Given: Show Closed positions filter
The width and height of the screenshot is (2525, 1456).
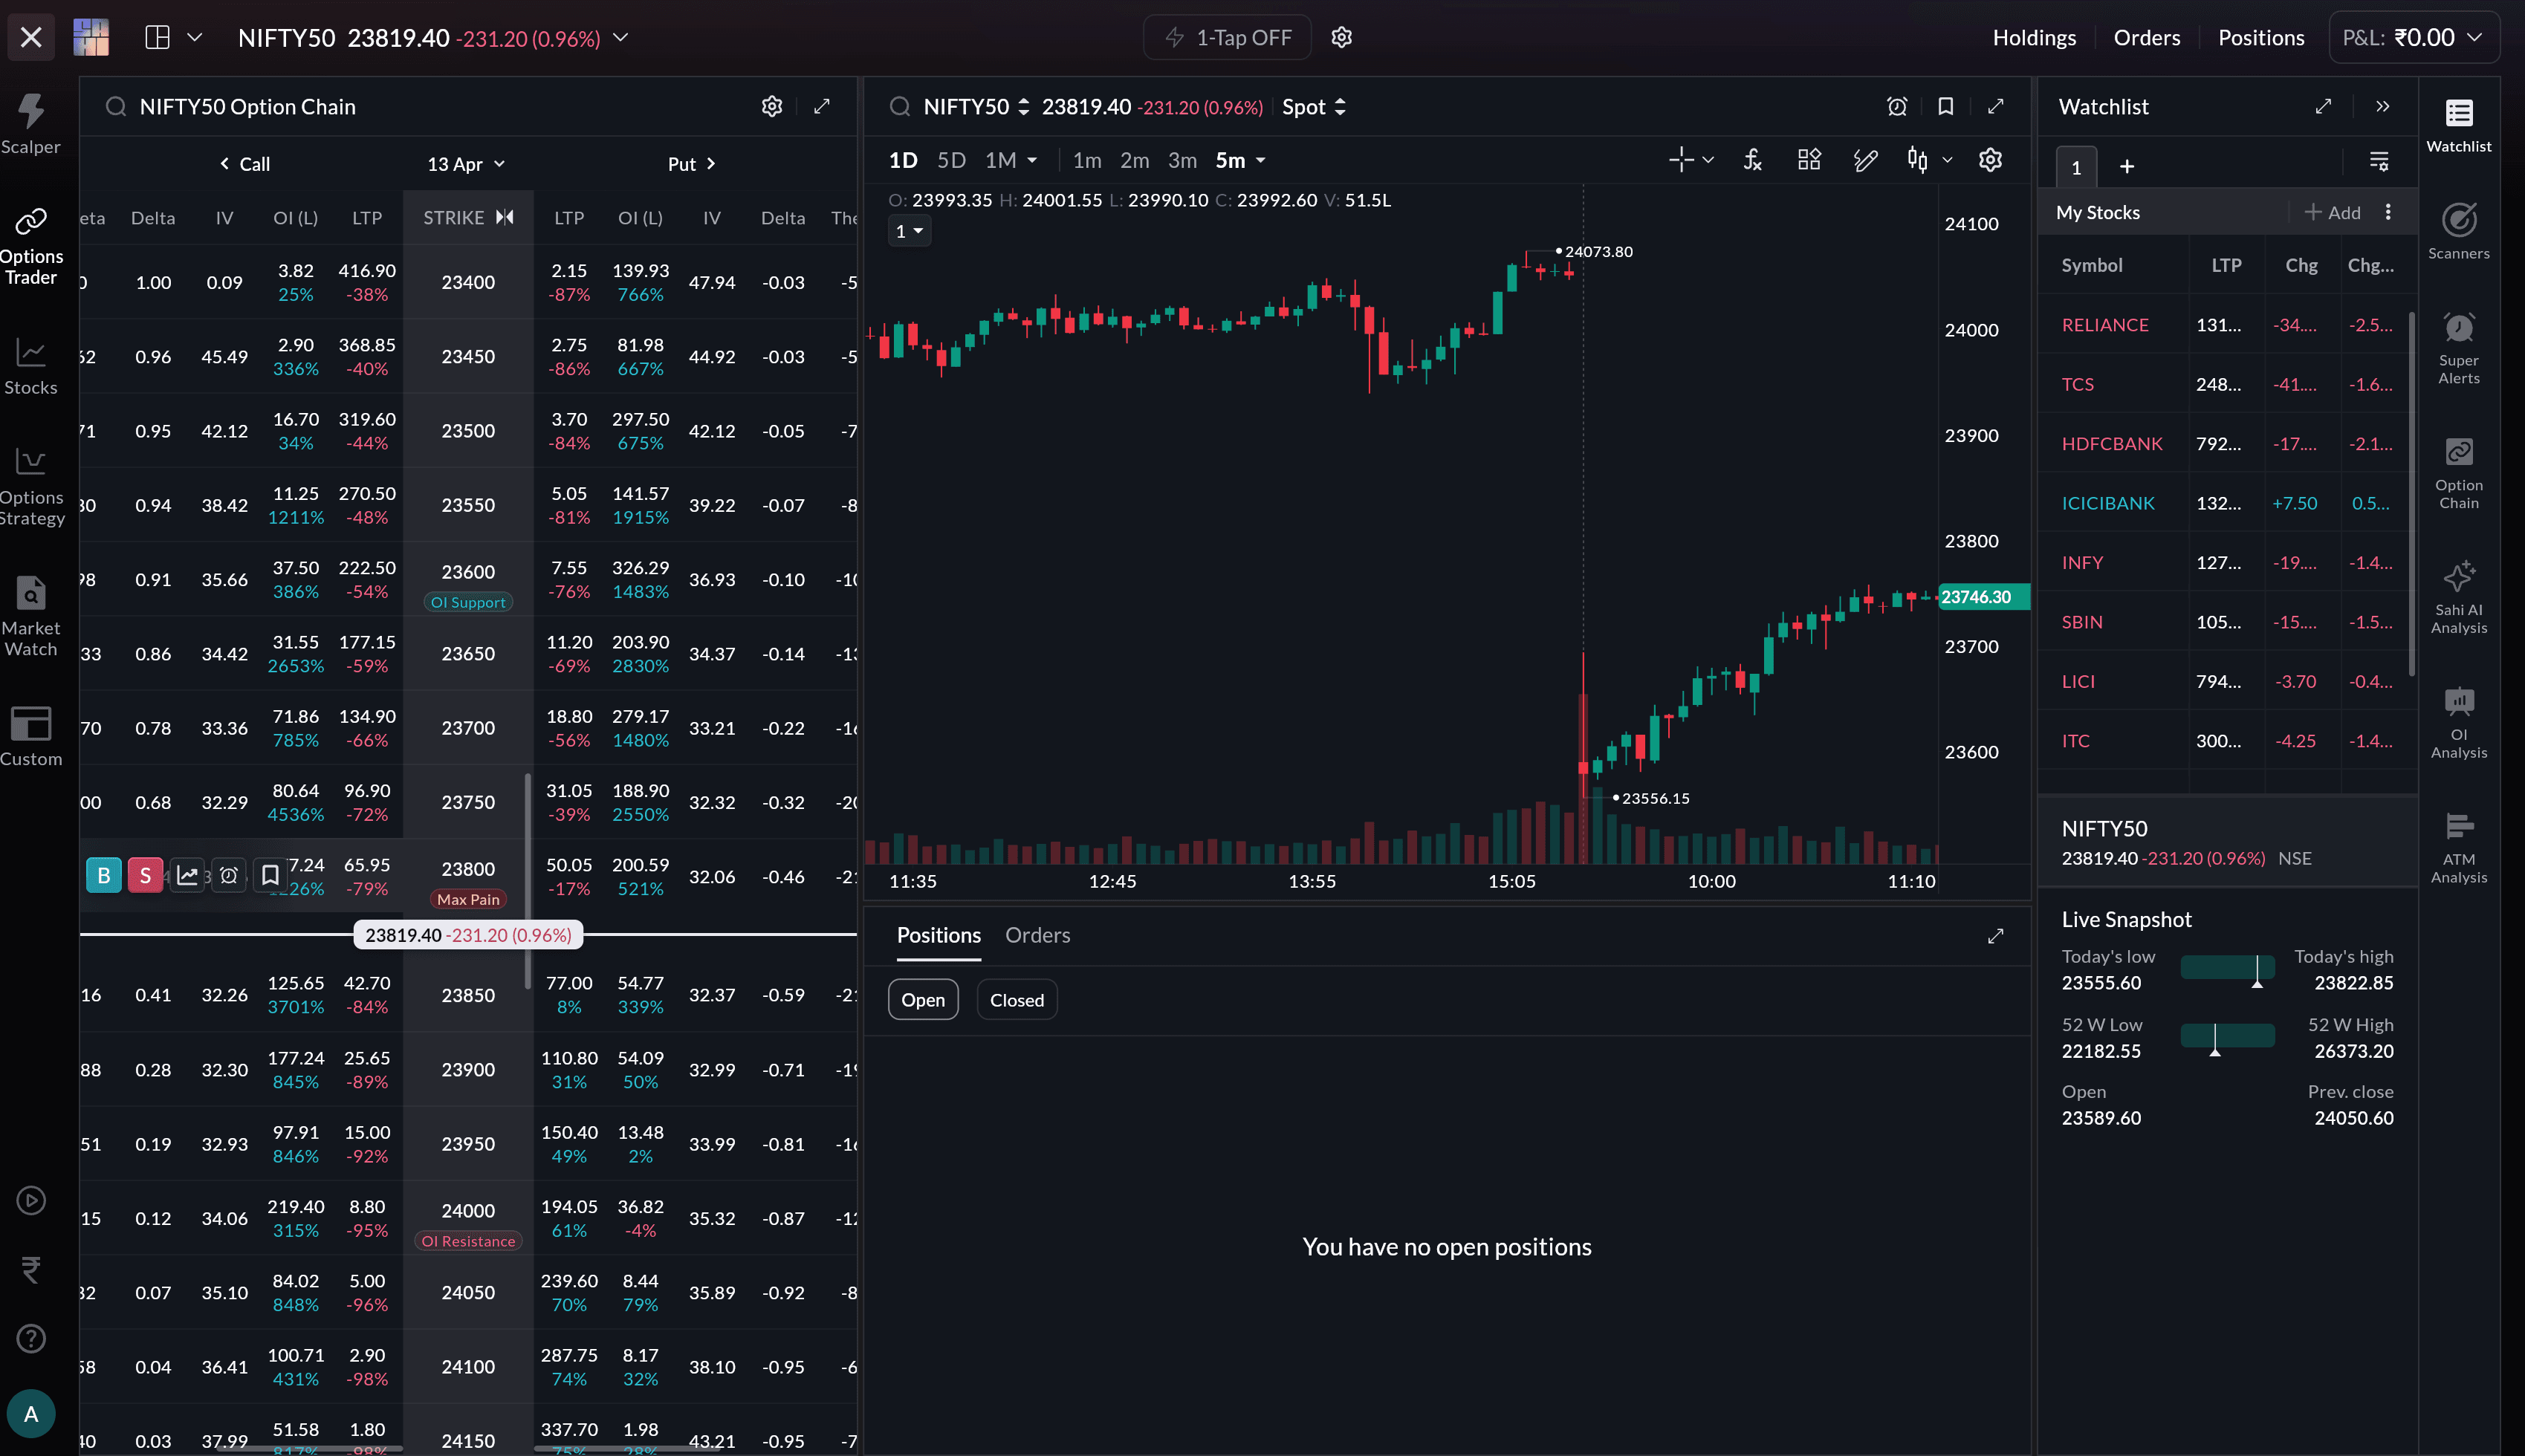Looking at the screenshot, I should (1016, 1000).
